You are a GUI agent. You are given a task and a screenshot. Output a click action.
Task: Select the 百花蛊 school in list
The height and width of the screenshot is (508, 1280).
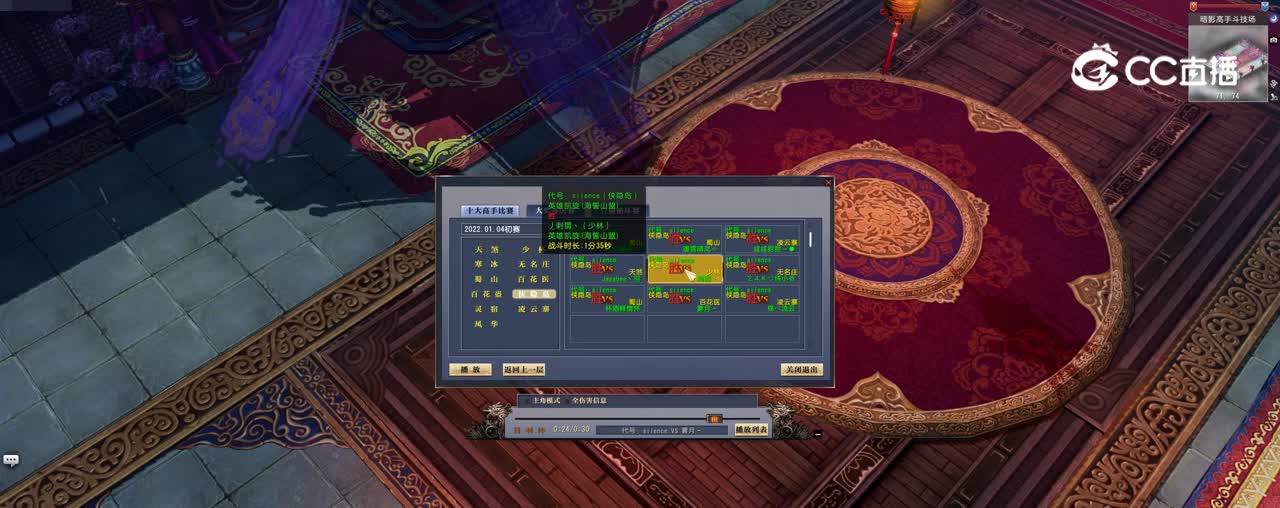coord(487,294)
